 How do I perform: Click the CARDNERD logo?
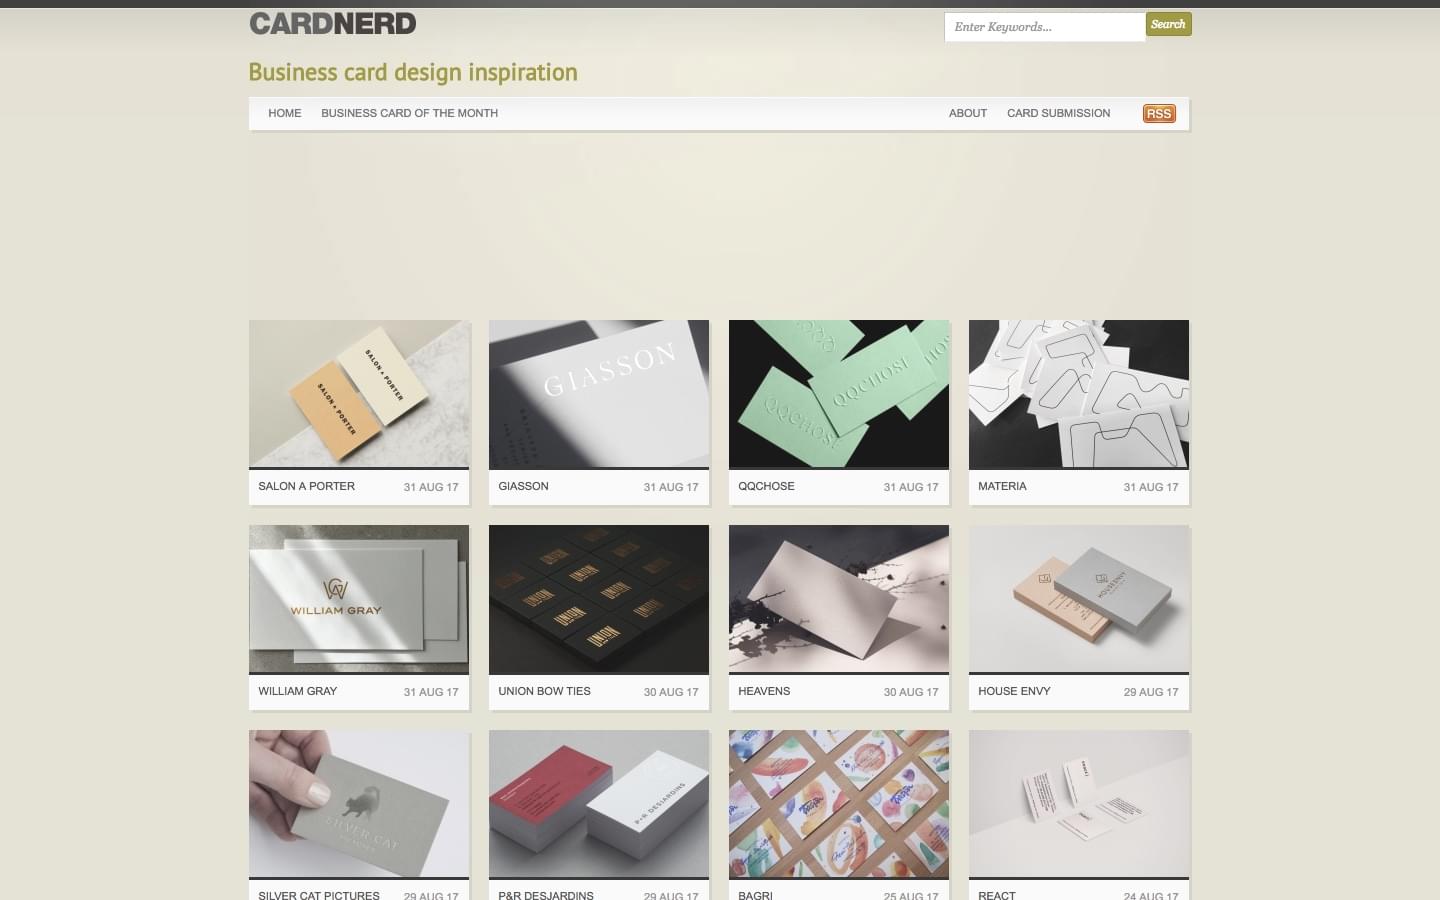tap(332, 24)
